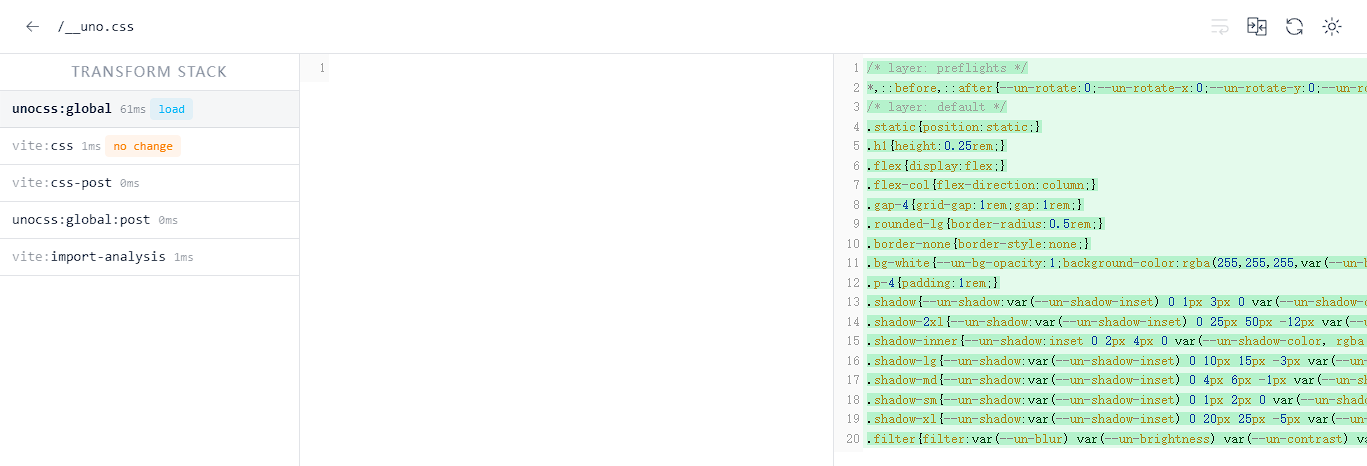
Task: Toggle diff view mode icon
Action: coord(1257,27)
